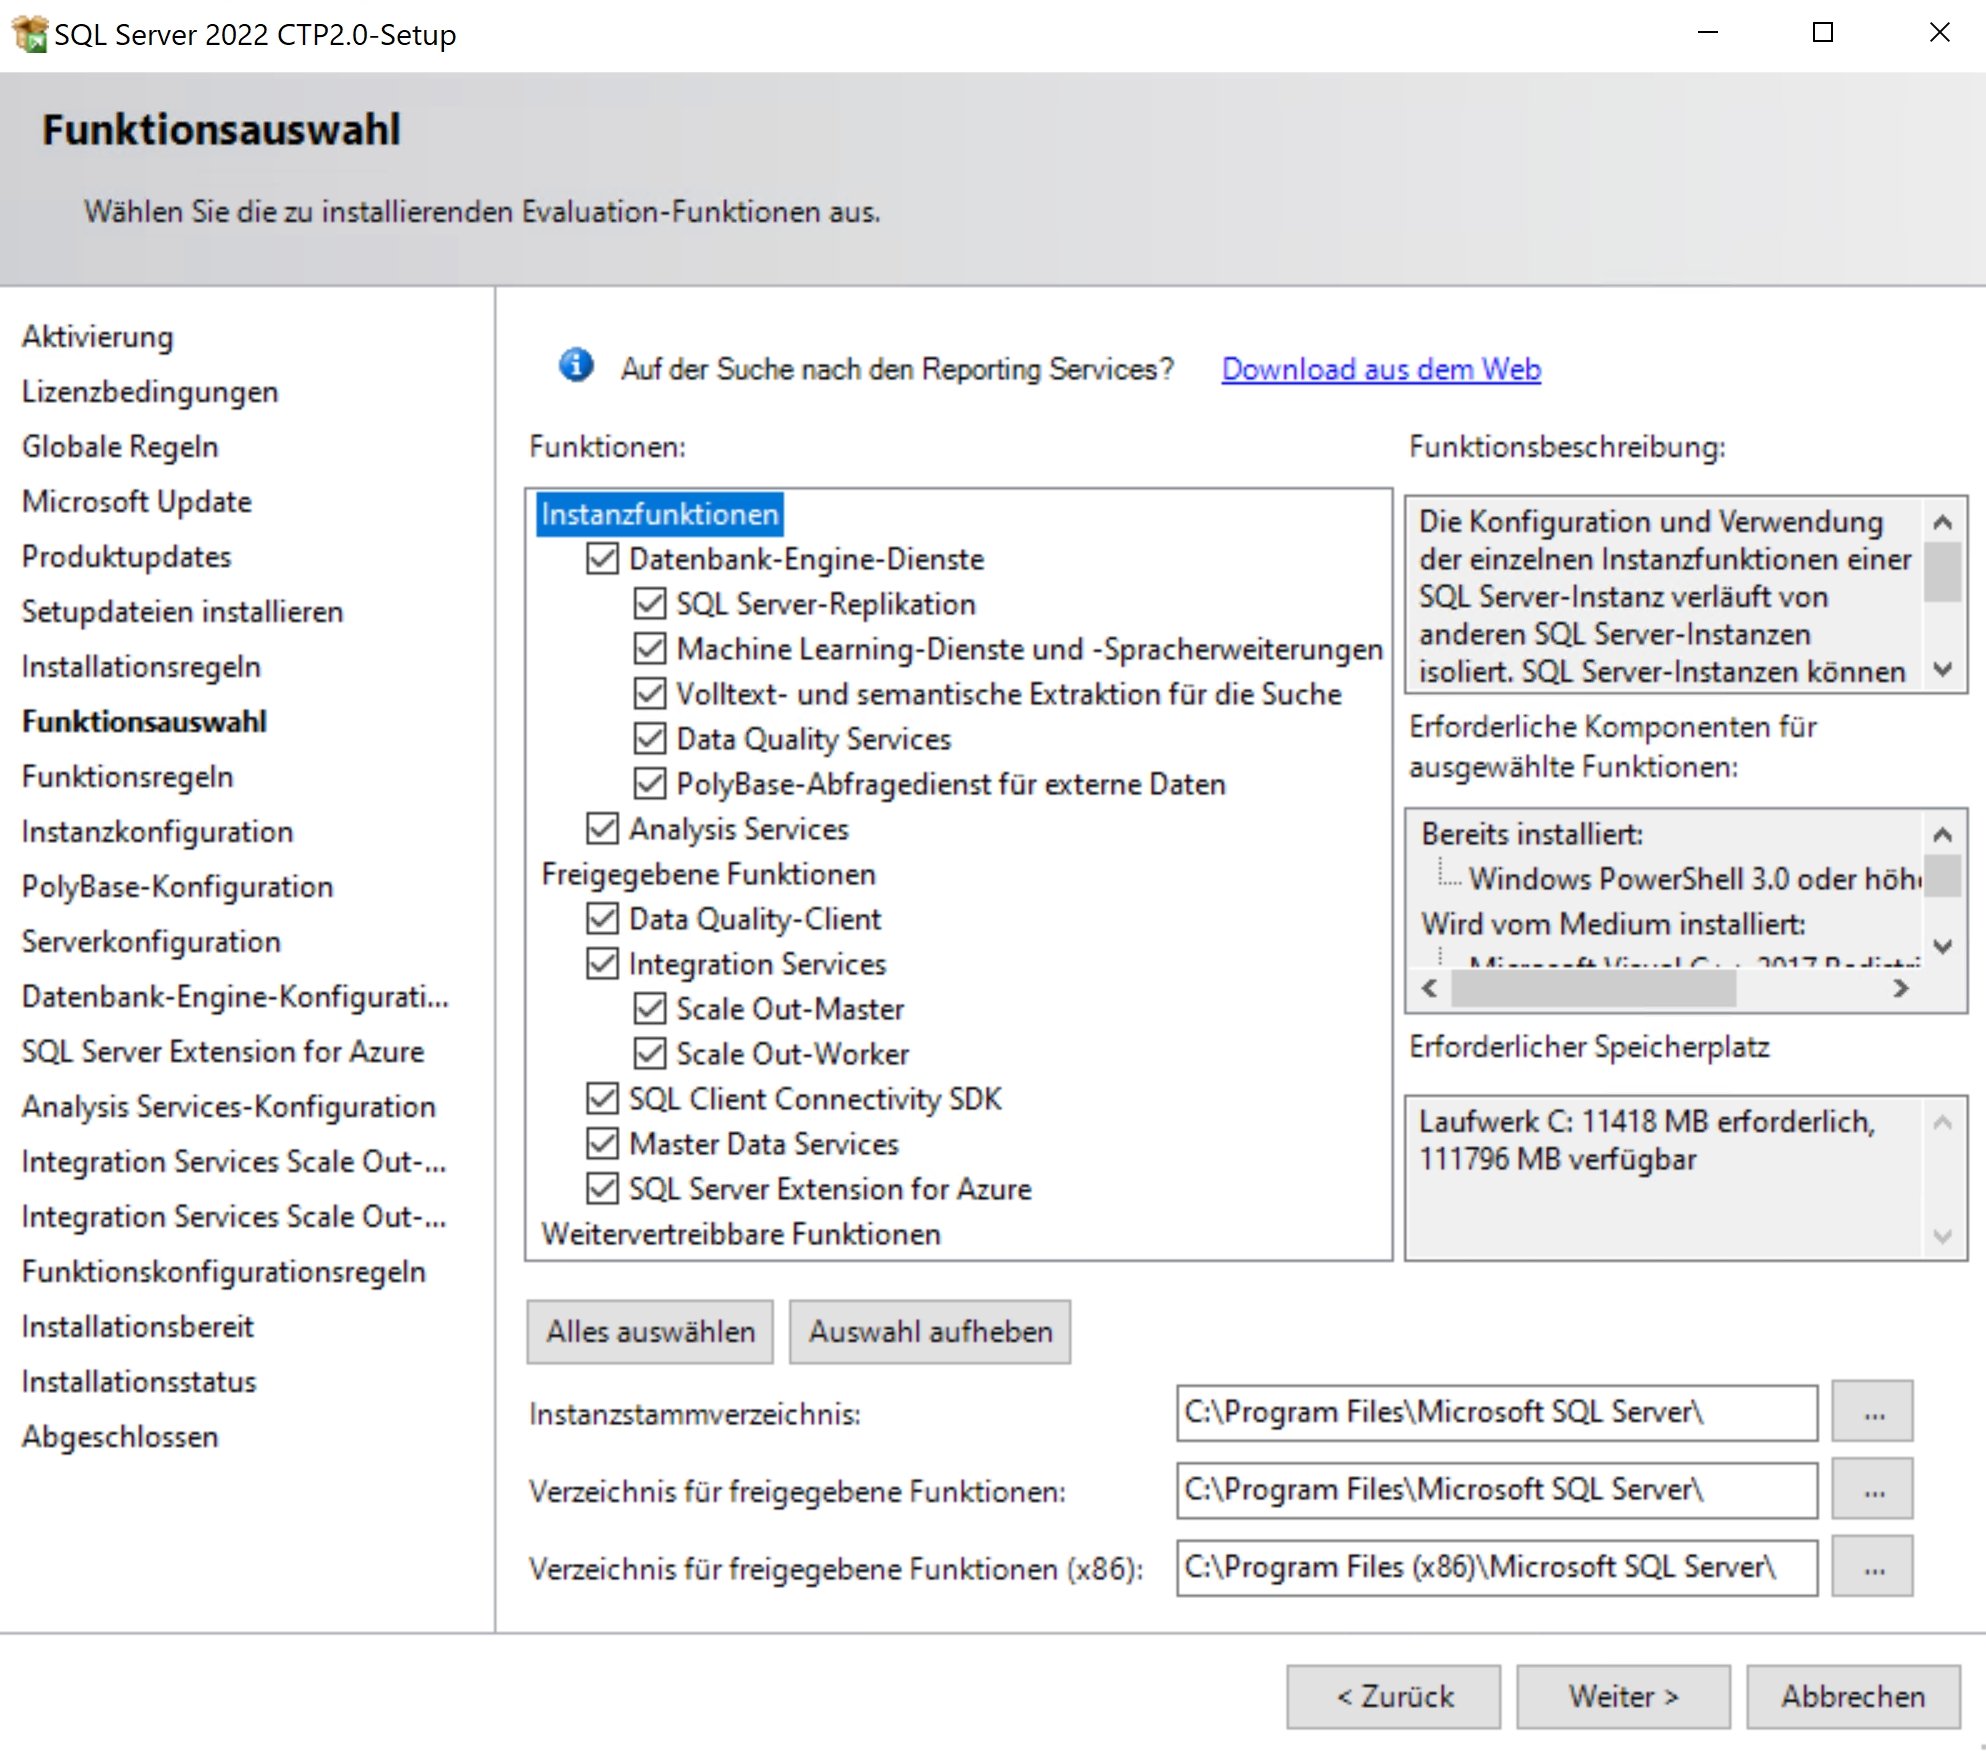Go to Serverkonfiguration in the step list

[151, 942]
